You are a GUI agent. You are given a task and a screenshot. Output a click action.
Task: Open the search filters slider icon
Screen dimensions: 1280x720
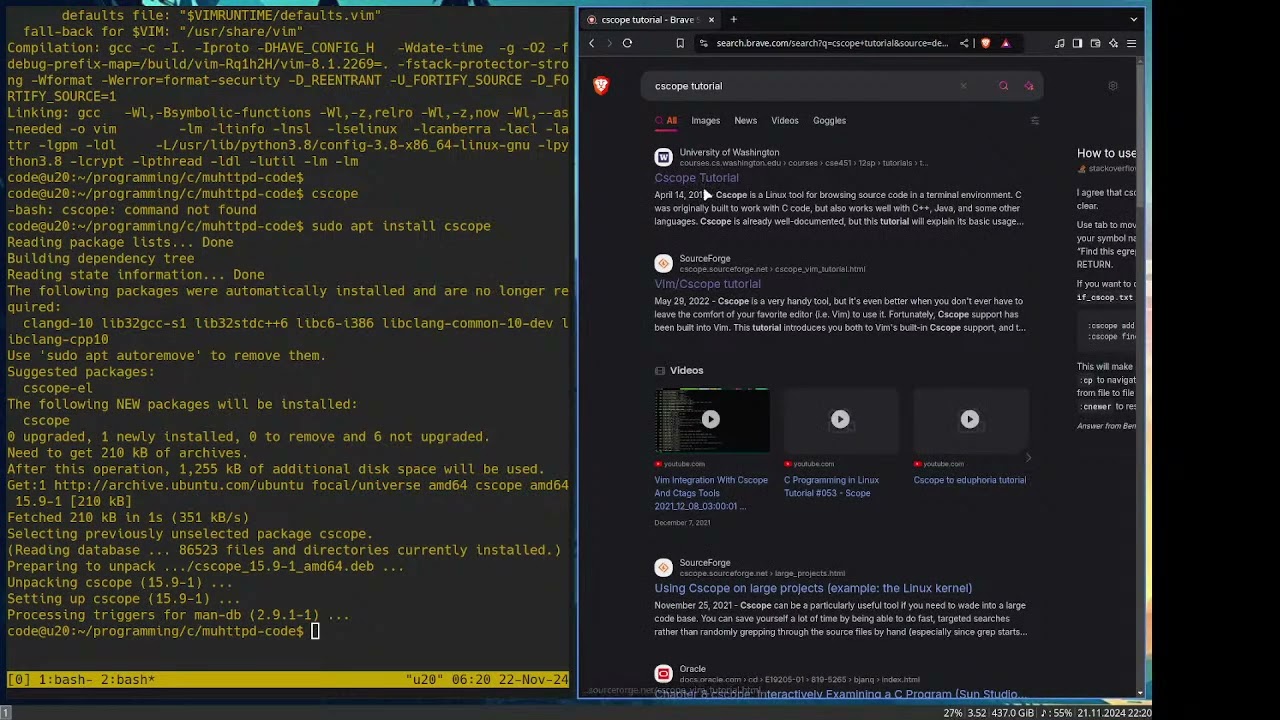(1034, 120)
